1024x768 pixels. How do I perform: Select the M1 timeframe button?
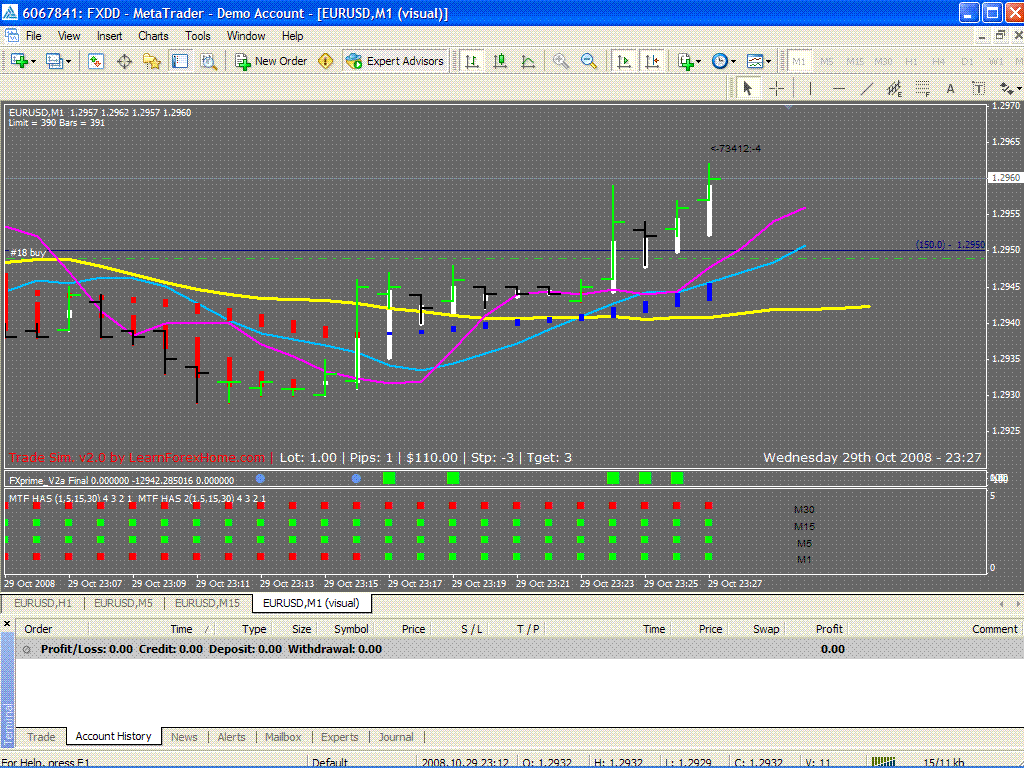click(x=798, y=61)
